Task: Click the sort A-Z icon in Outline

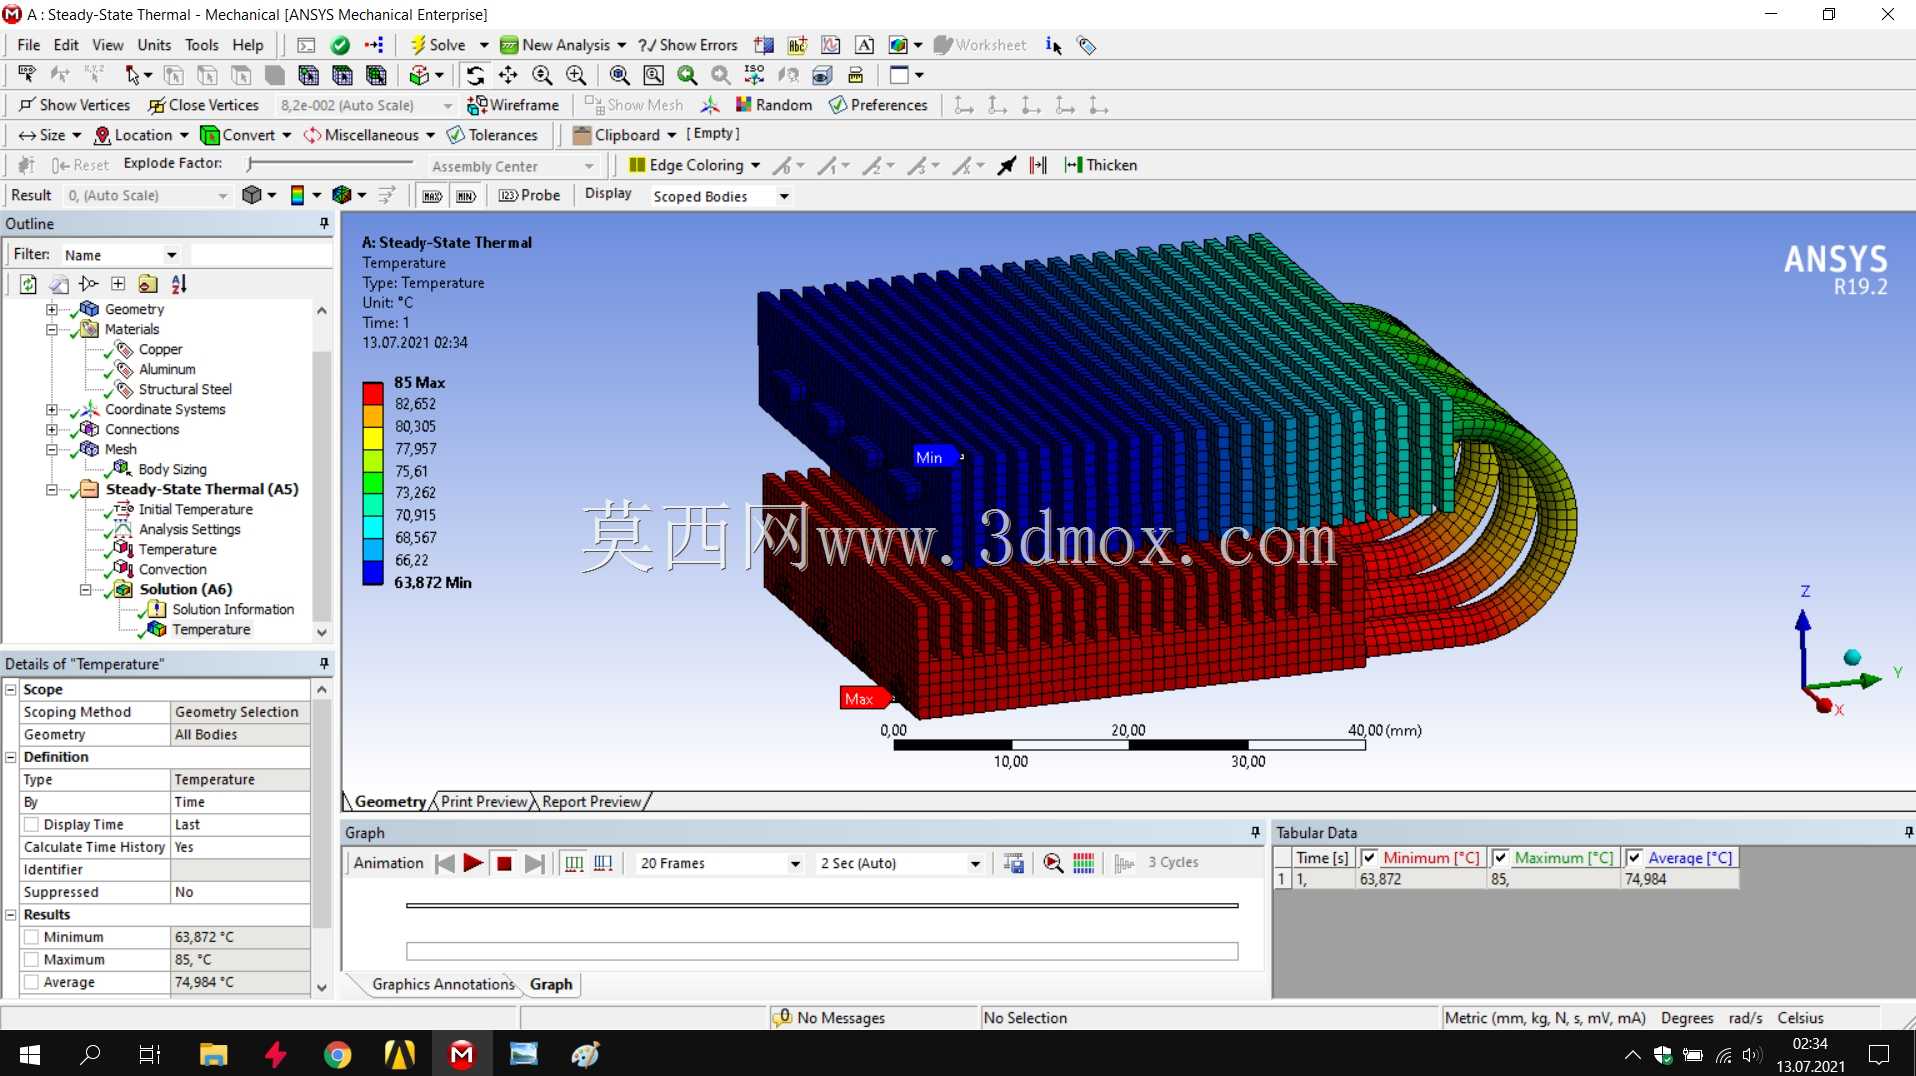Action: [179, 284]
